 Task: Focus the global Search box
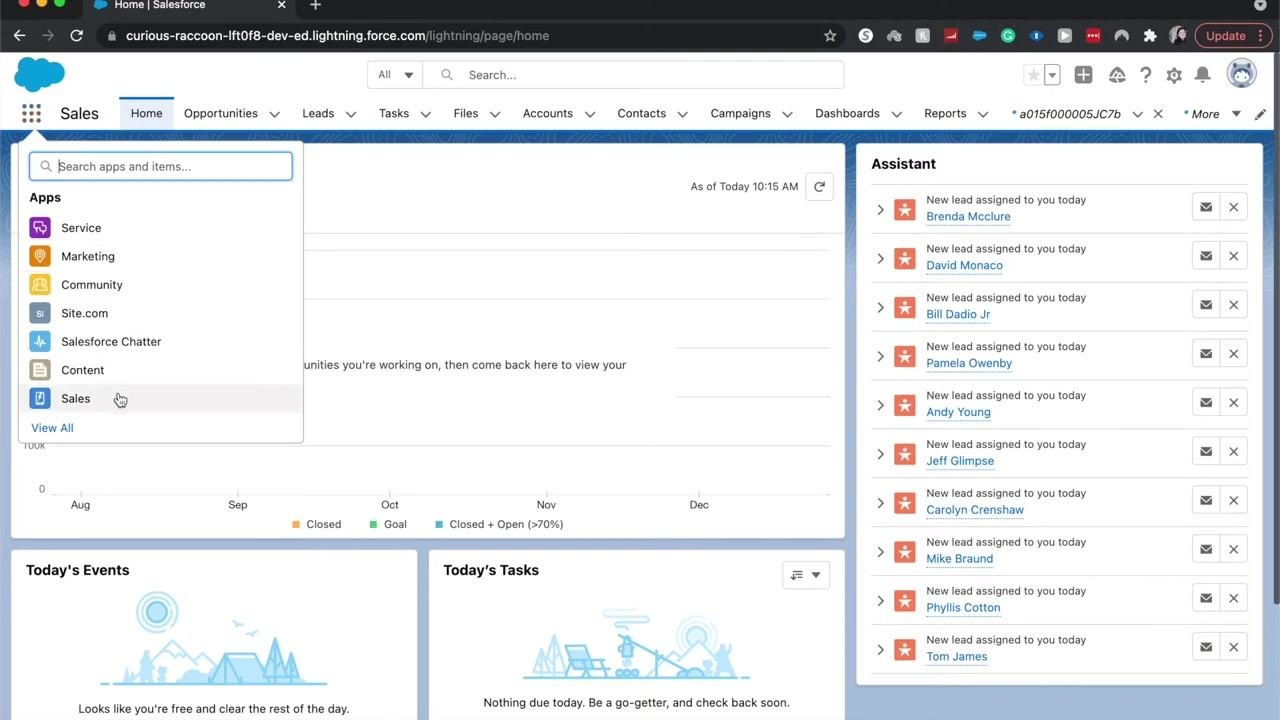point(634,75)
